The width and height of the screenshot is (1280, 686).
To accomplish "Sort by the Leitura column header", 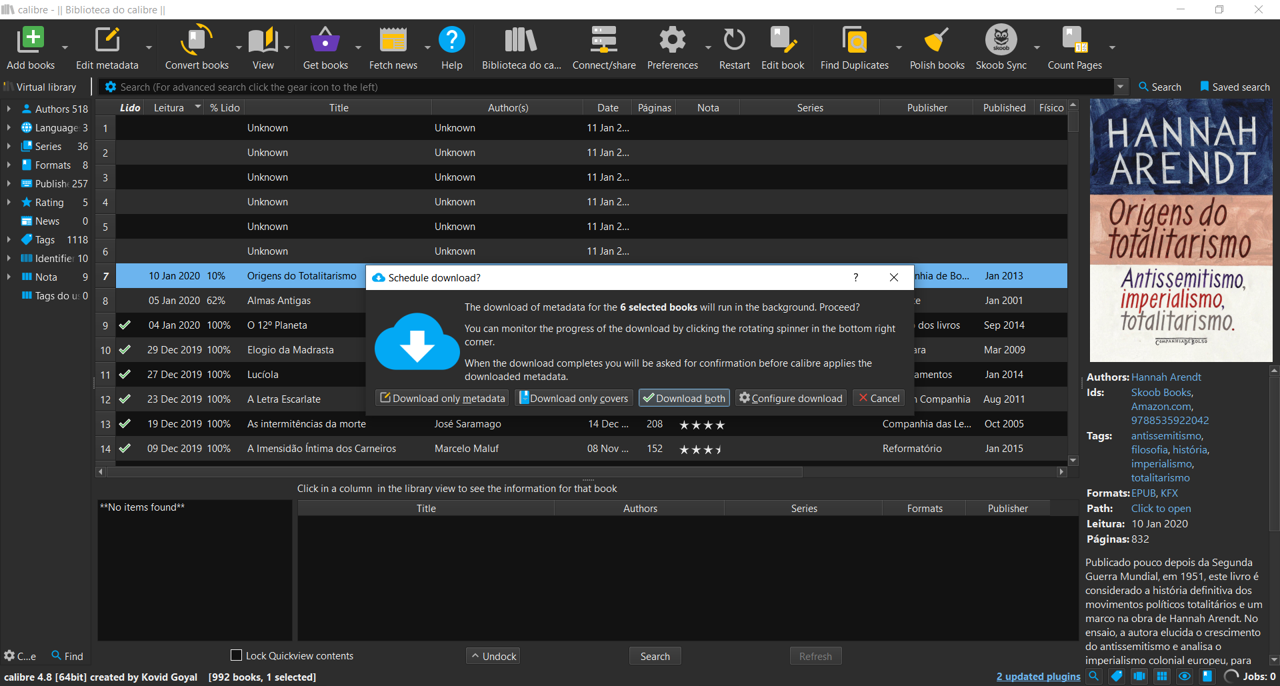I will (x=175, y=107).
